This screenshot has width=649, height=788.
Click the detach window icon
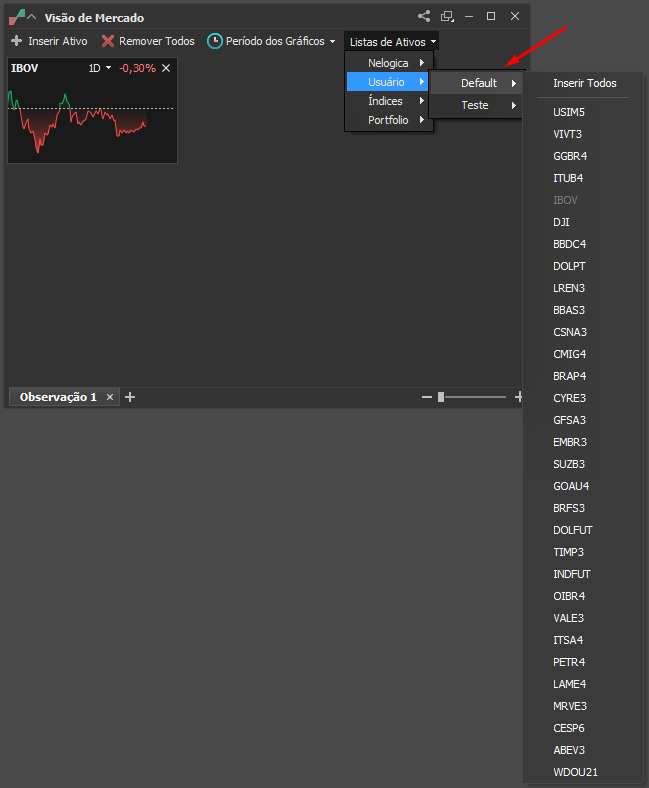pyautogui.click(x=447, y=17)
